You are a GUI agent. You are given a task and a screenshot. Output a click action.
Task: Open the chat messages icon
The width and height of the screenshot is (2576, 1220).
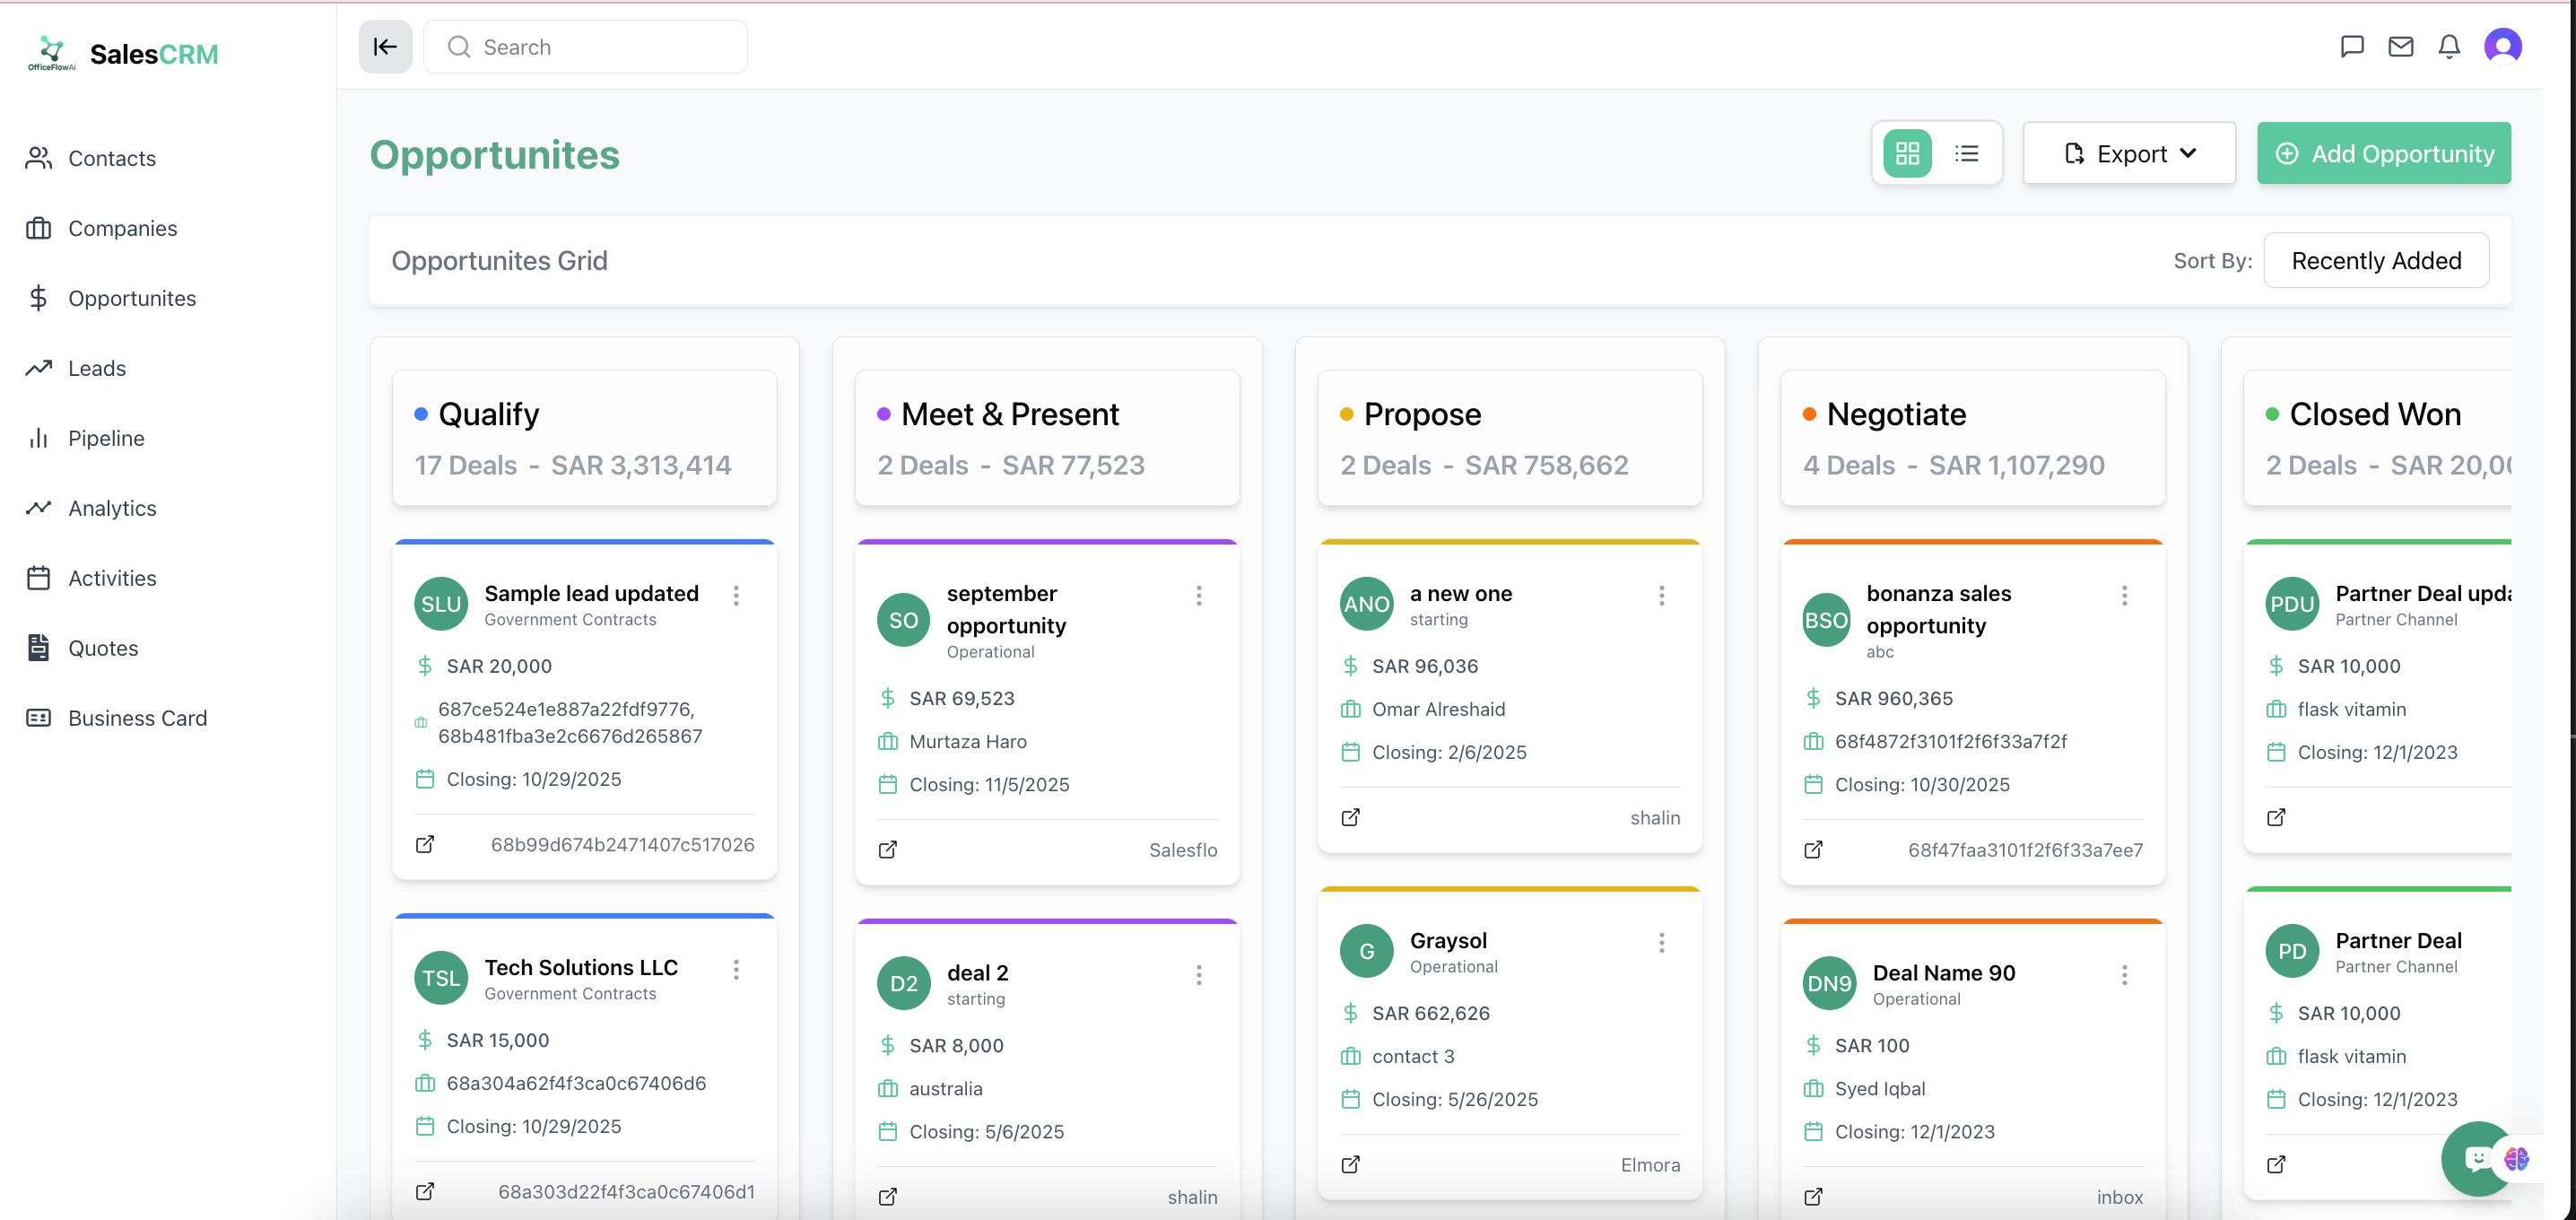(2351, 47)
